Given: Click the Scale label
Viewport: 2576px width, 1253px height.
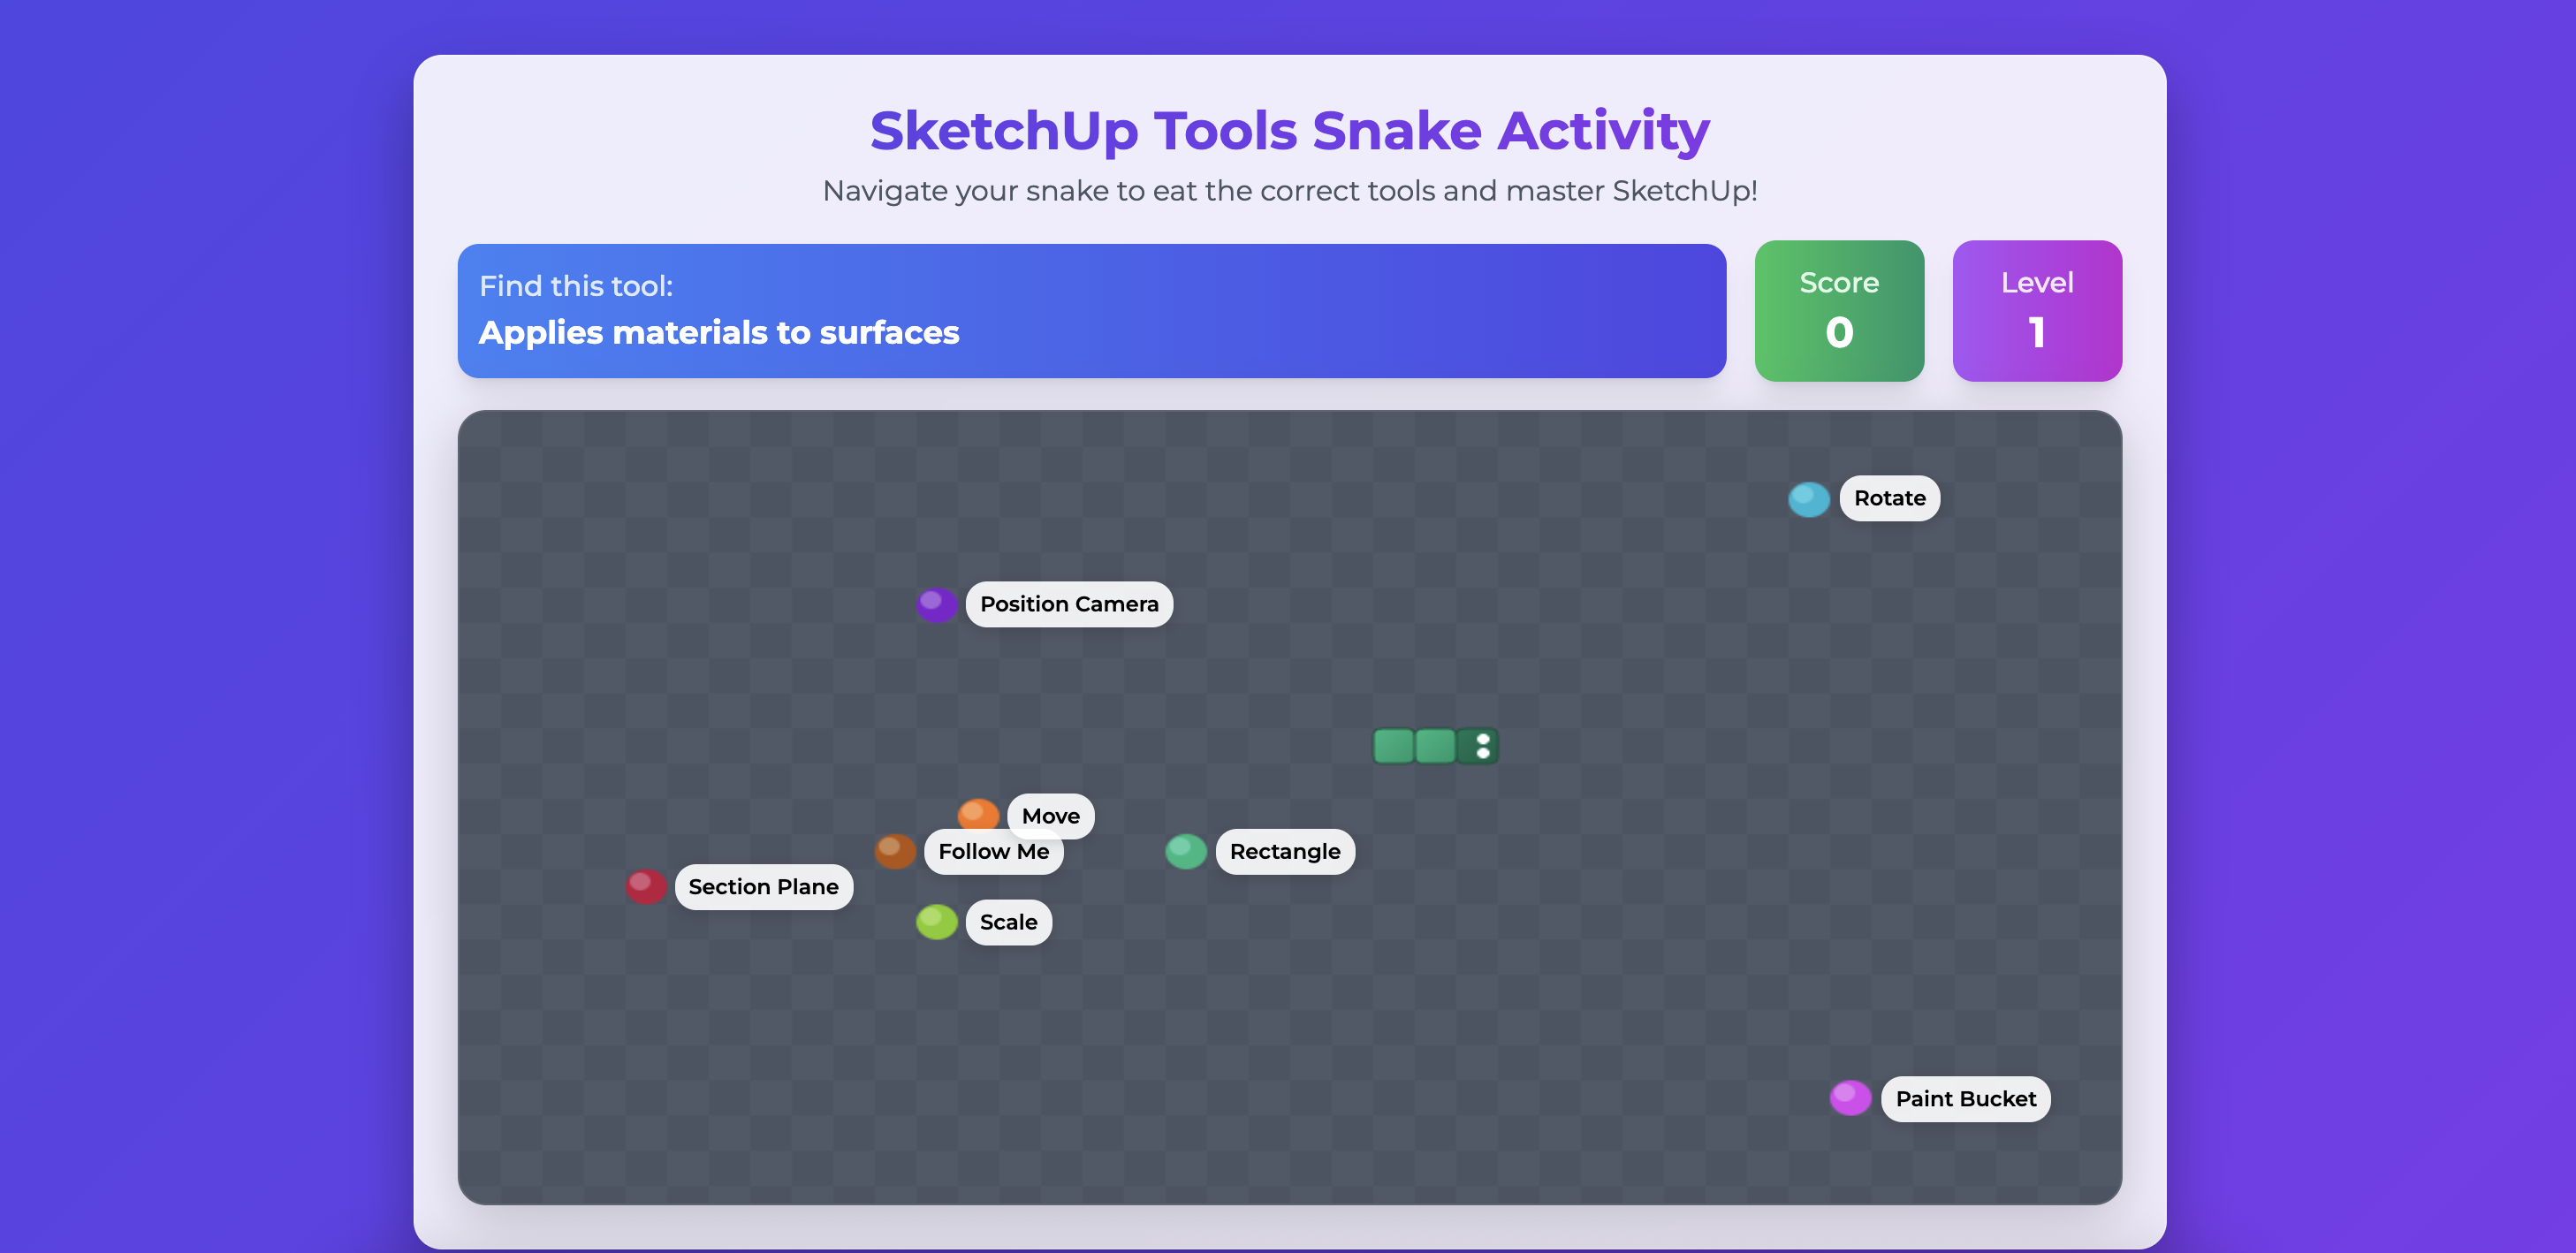Looking at the screenshot, I should [x=1008, y=921].
